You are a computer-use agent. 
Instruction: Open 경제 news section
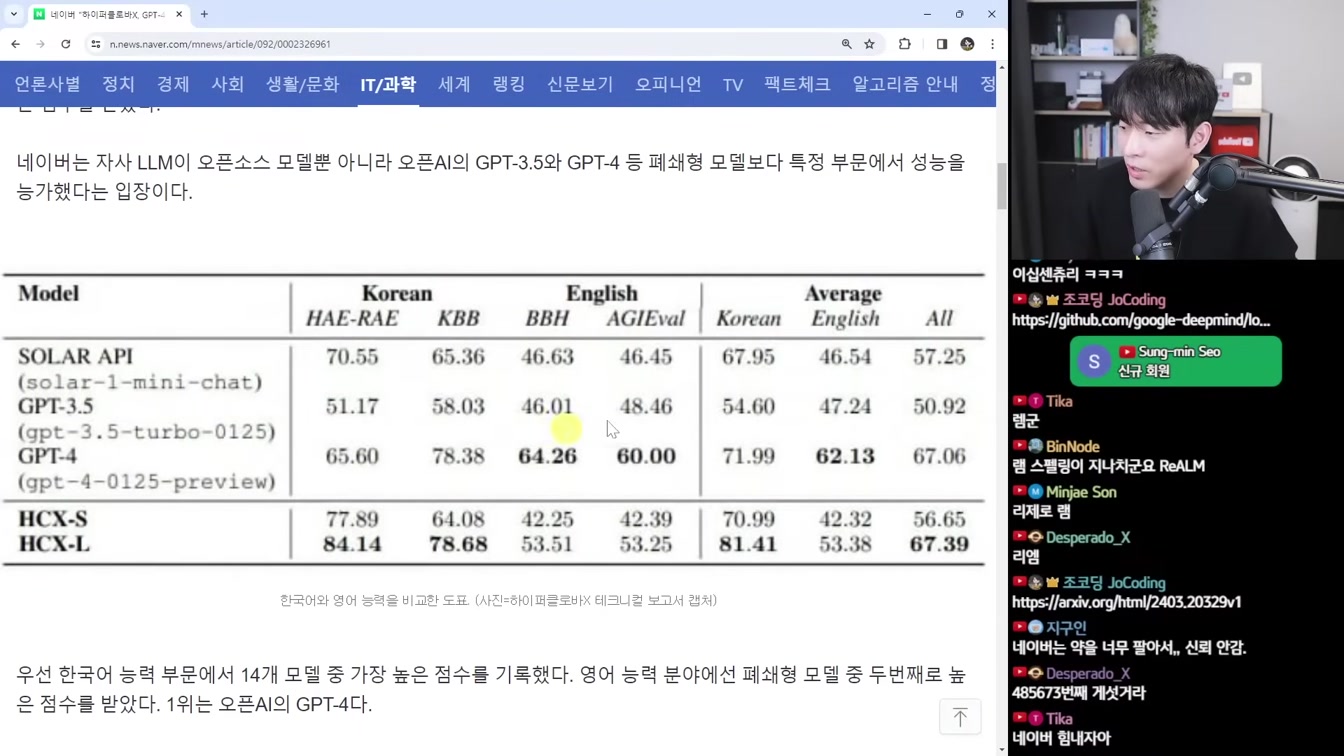(173, 84)
